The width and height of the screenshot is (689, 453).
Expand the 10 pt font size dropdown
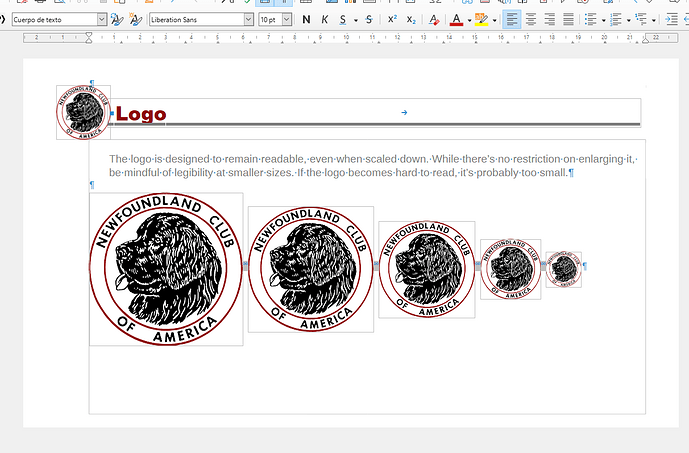(289, 19)
